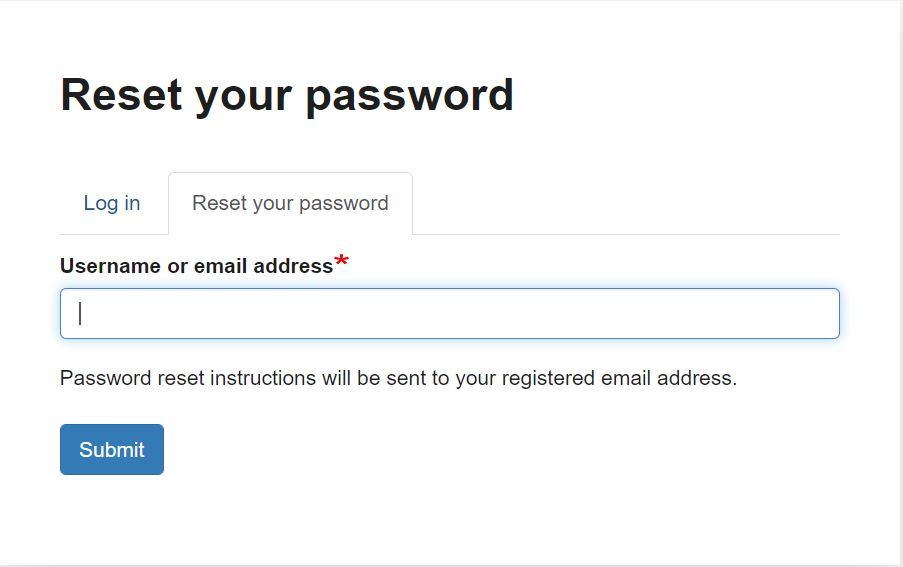903x567 pixels.
Task: Go back to Log in form
Action: [x=112, y=203]
